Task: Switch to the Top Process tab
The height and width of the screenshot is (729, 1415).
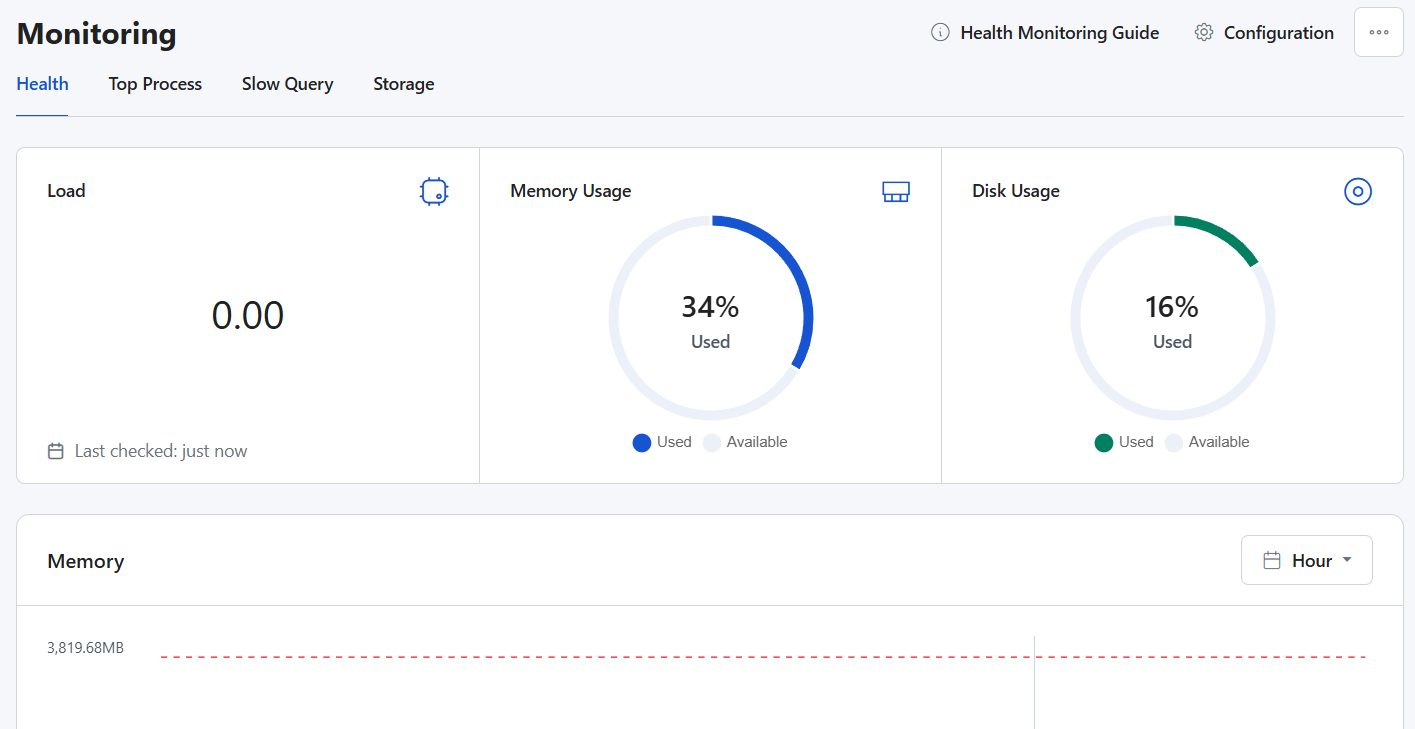Action: (x=155, y=84)
